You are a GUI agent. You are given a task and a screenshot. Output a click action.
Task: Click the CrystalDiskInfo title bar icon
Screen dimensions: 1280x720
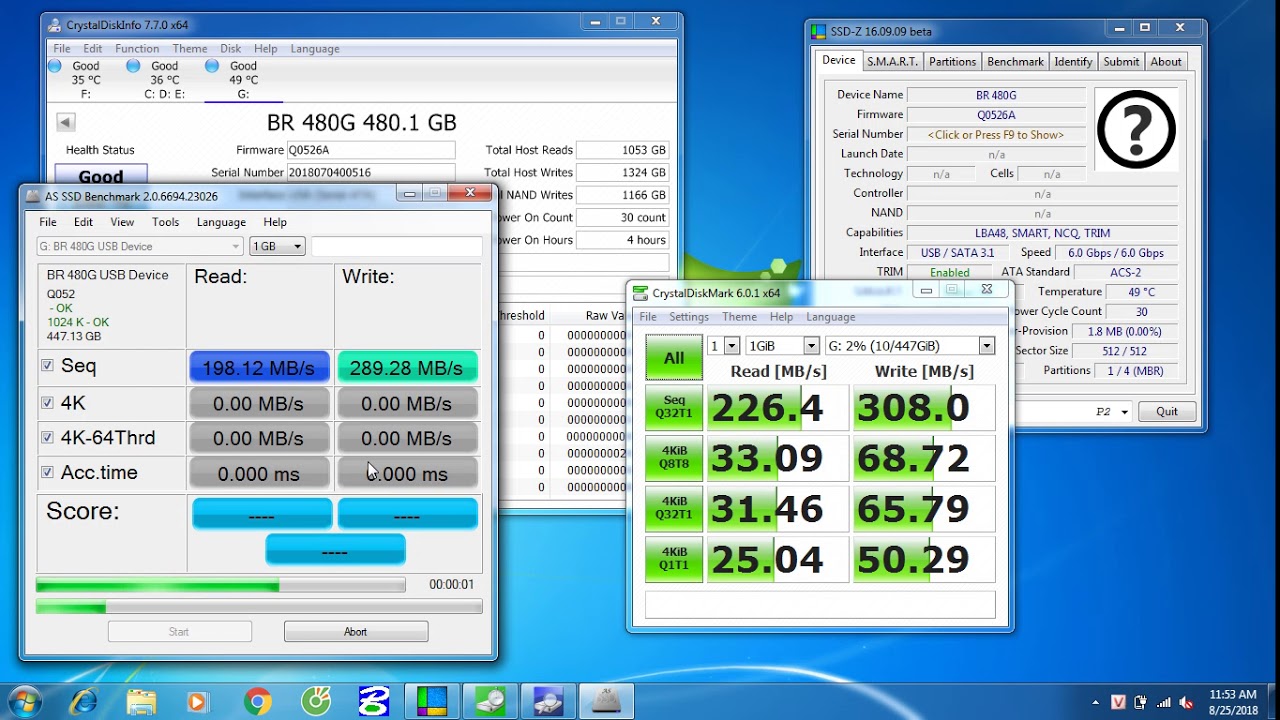(55, 25)
